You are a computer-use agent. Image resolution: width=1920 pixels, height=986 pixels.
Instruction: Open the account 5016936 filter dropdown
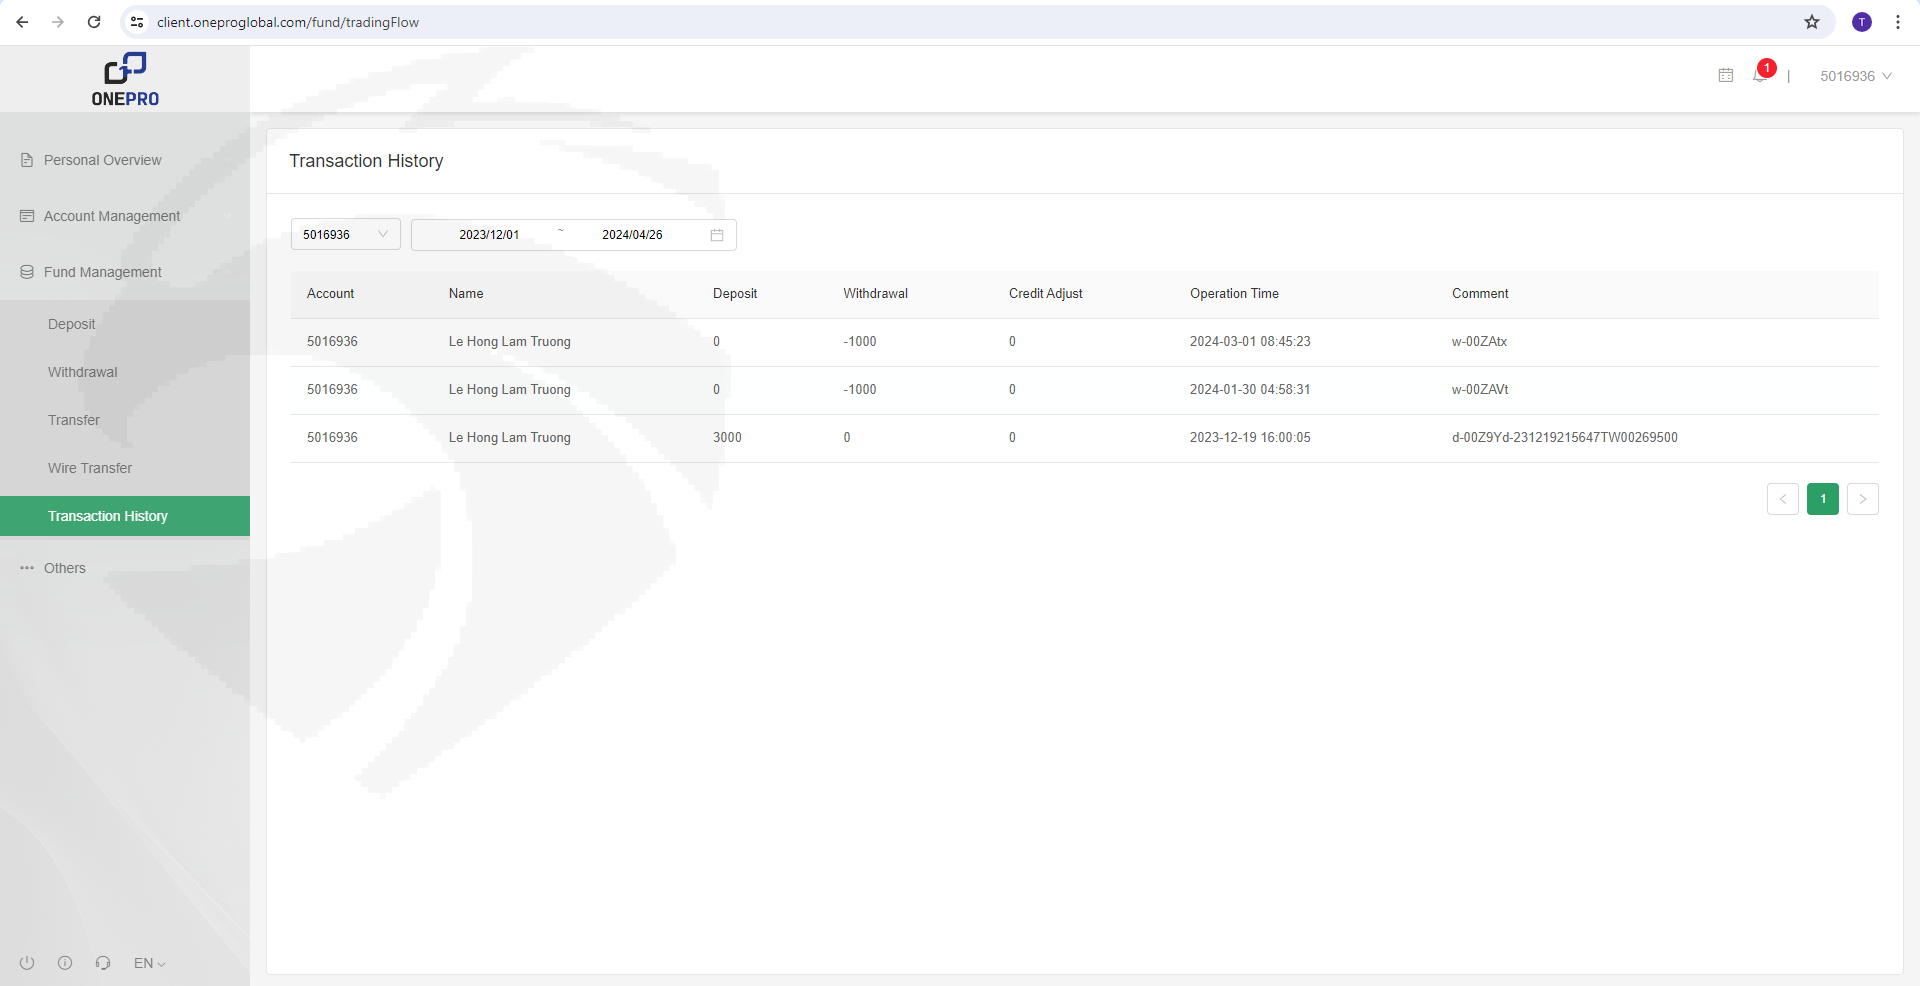pyautogui.click(x=345, y=235)
